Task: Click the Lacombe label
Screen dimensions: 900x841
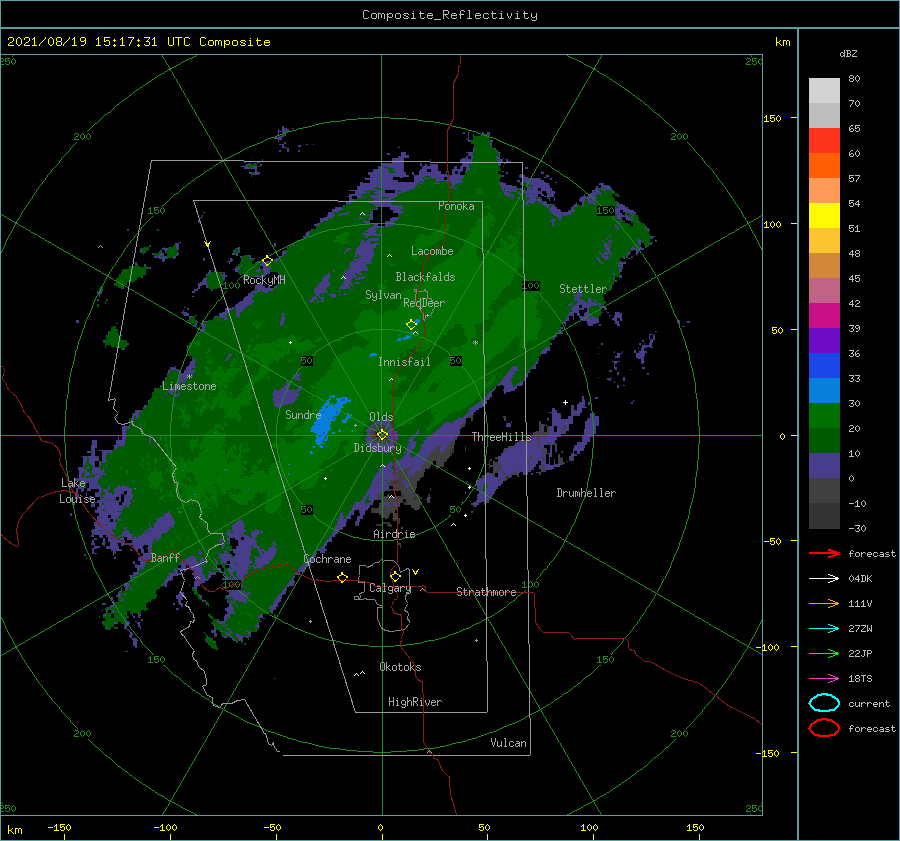Action: 432,251
